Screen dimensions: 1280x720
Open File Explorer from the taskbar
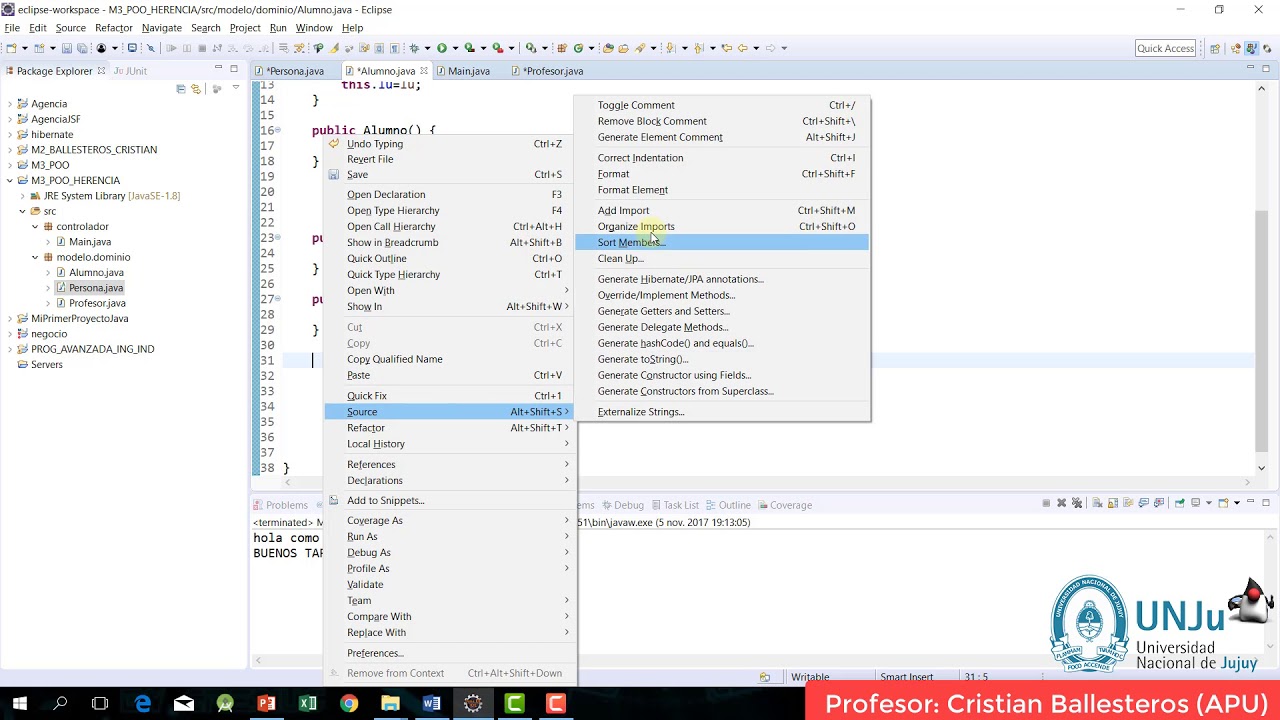(x=390, y=704)
